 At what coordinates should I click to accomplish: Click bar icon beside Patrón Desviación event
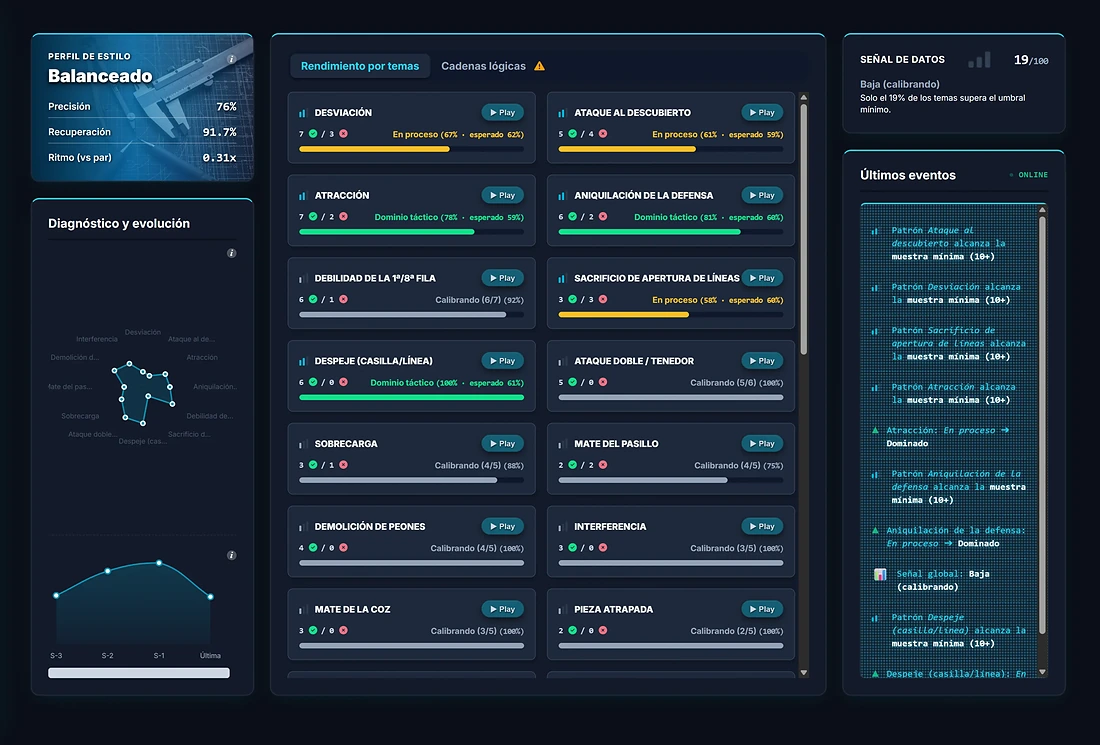click(x=875, y=288)
